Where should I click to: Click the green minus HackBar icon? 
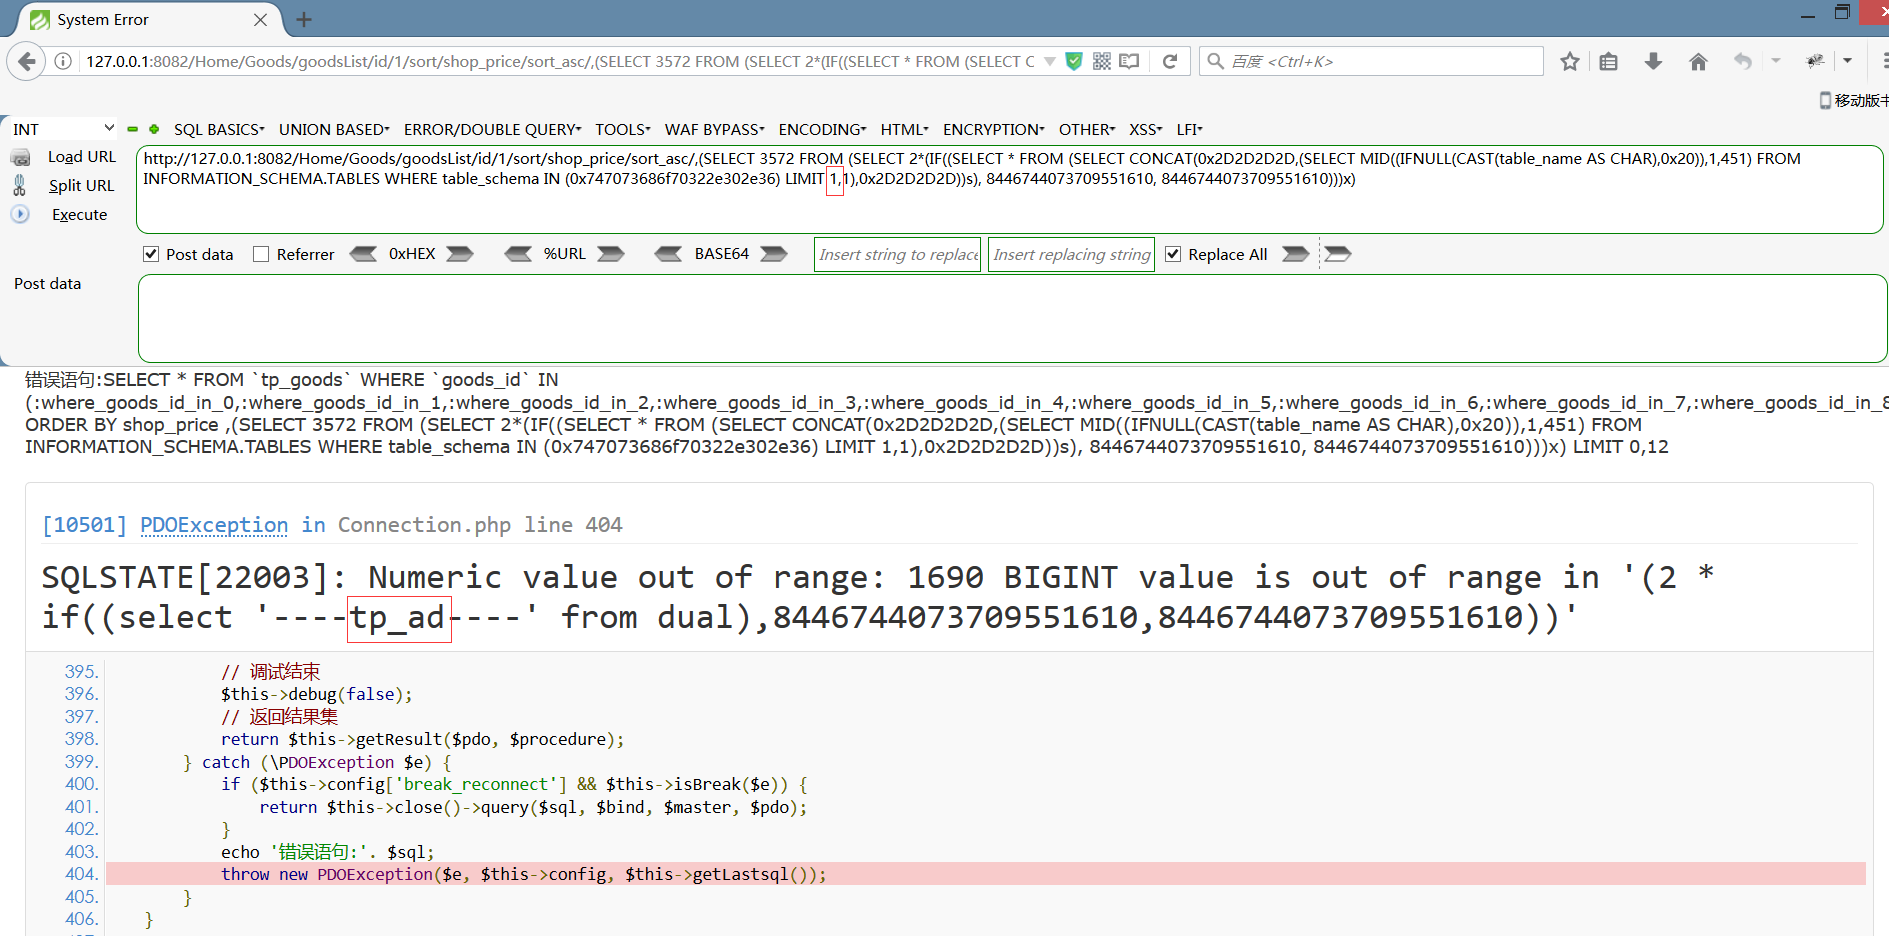click(132, 129)
